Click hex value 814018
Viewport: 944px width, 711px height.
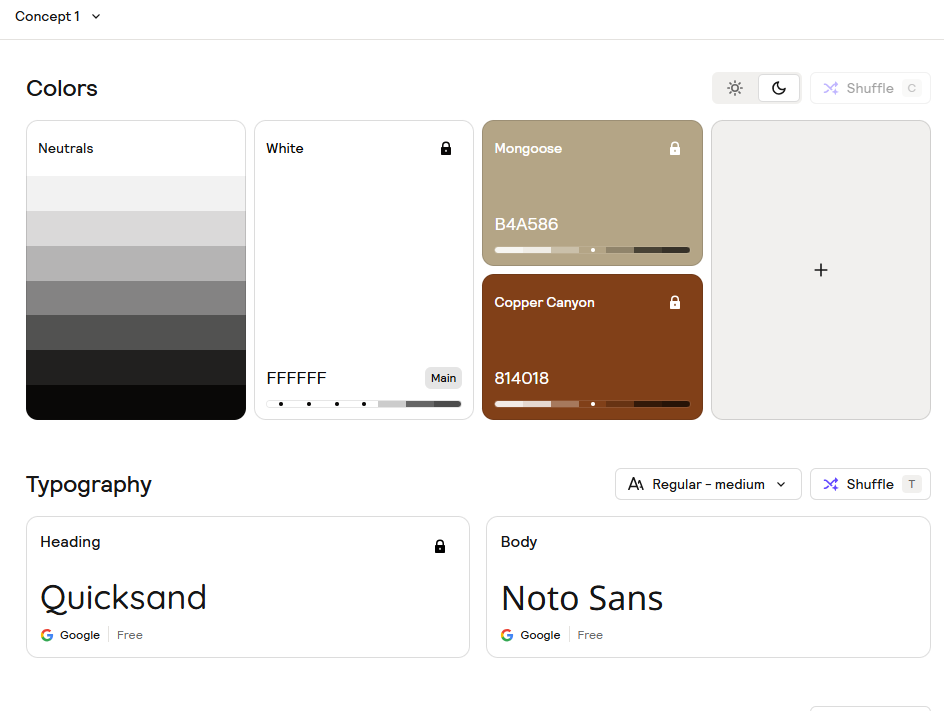click(521, 378)
